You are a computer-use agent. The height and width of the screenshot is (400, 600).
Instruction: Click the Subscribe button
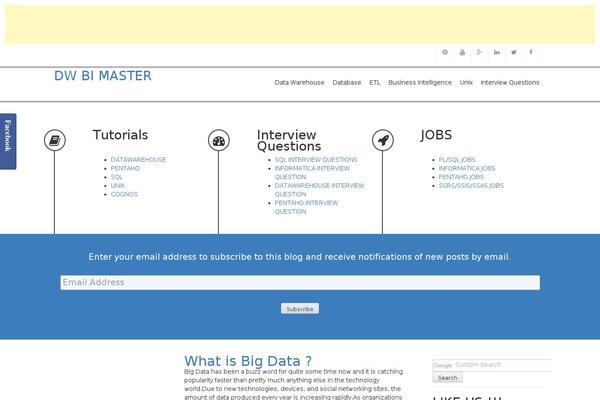[x=300, y=309]
